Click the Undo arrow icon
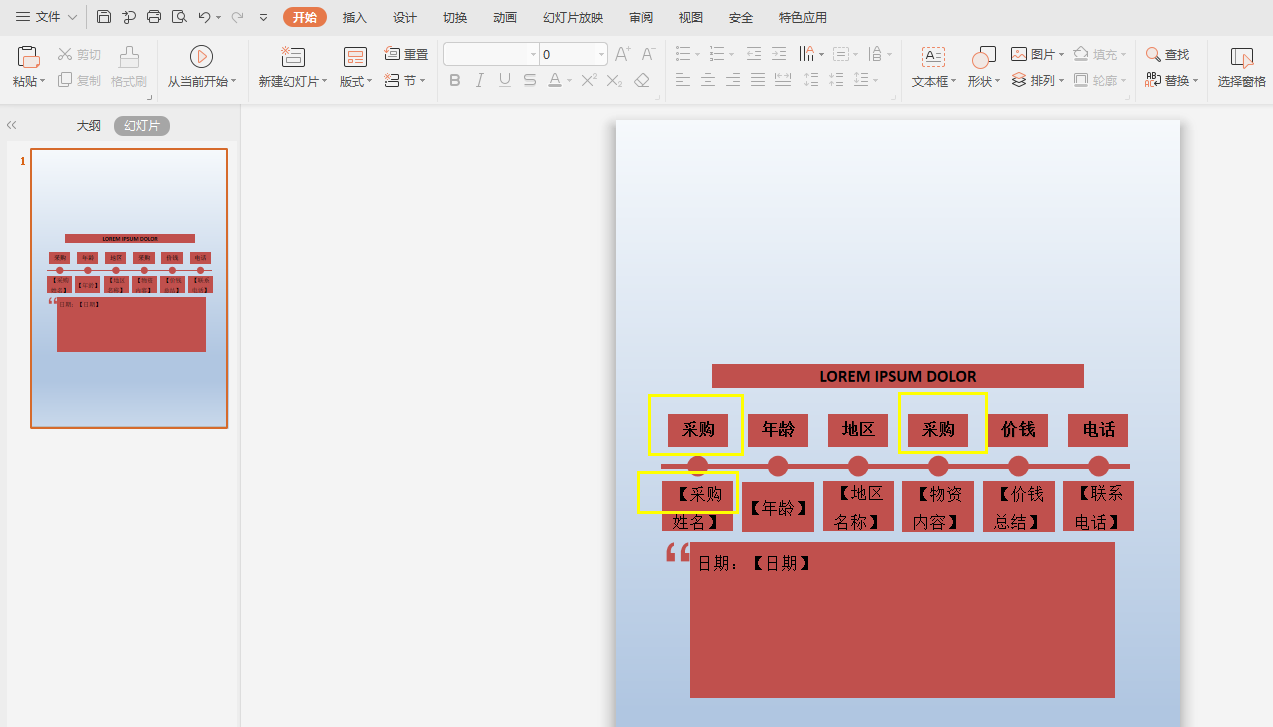The height and width of the screenshot is (727, 1273). coord(204,17)
